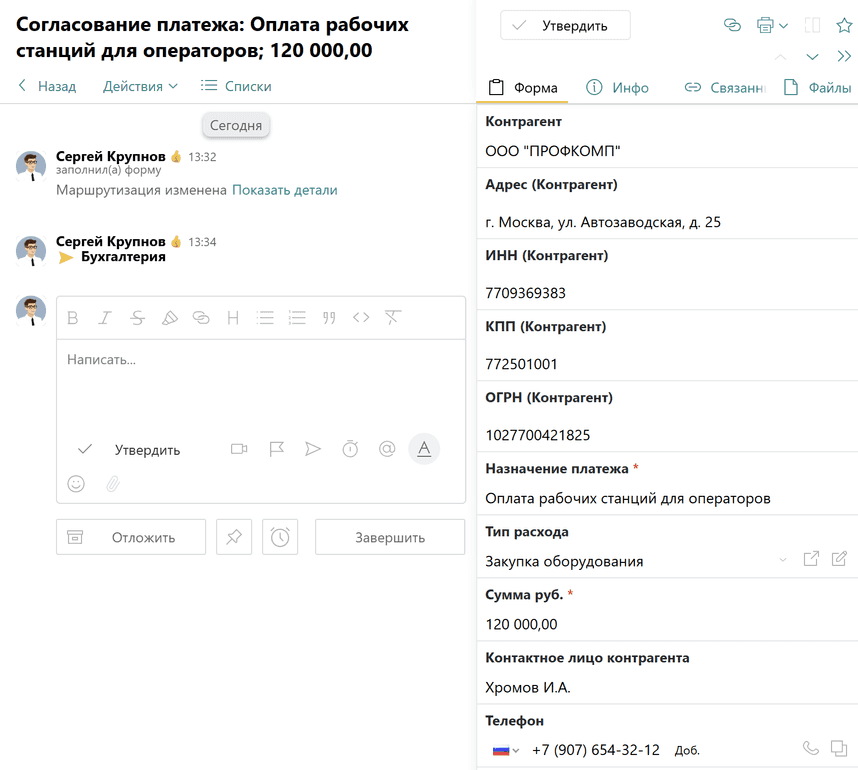
Task: Pin the task with the pushpin button
Action: [234, 537]
